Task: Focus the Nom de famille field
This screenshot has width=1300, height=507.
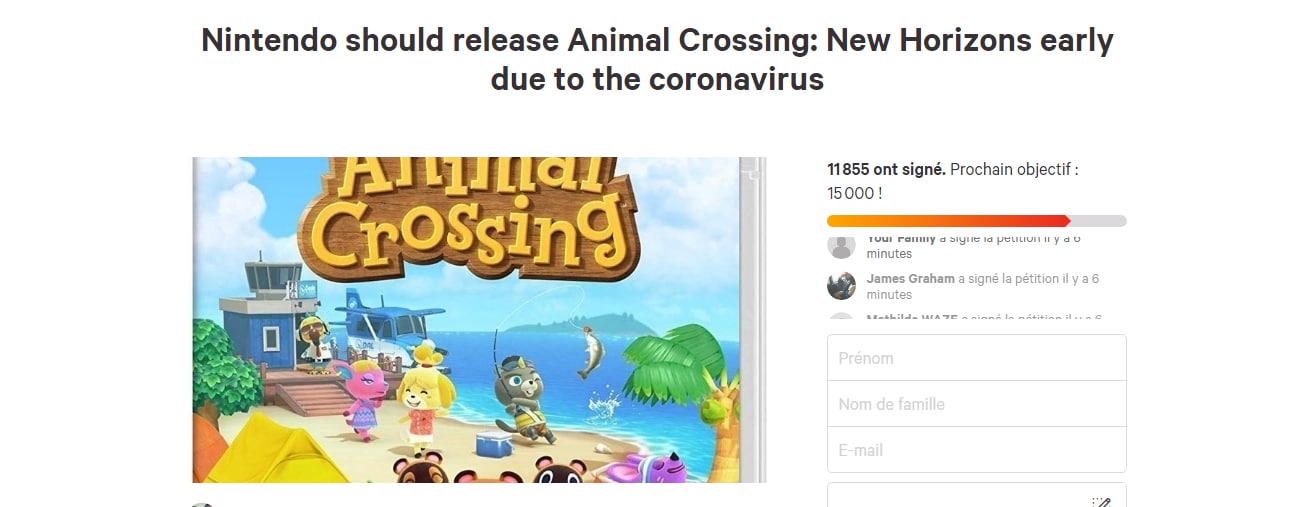Action: 976,404
